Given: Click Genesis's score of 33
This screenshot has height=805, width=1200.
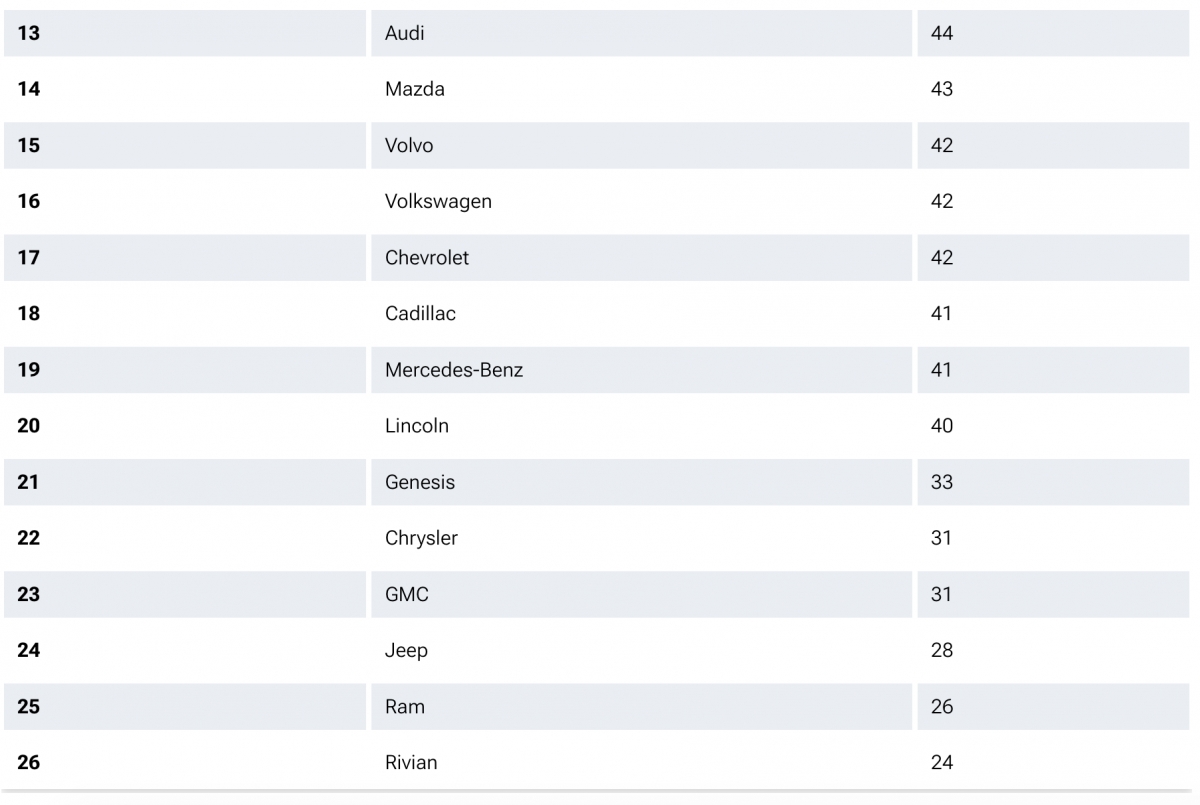Looking at the screenshot, I should 942,482.
